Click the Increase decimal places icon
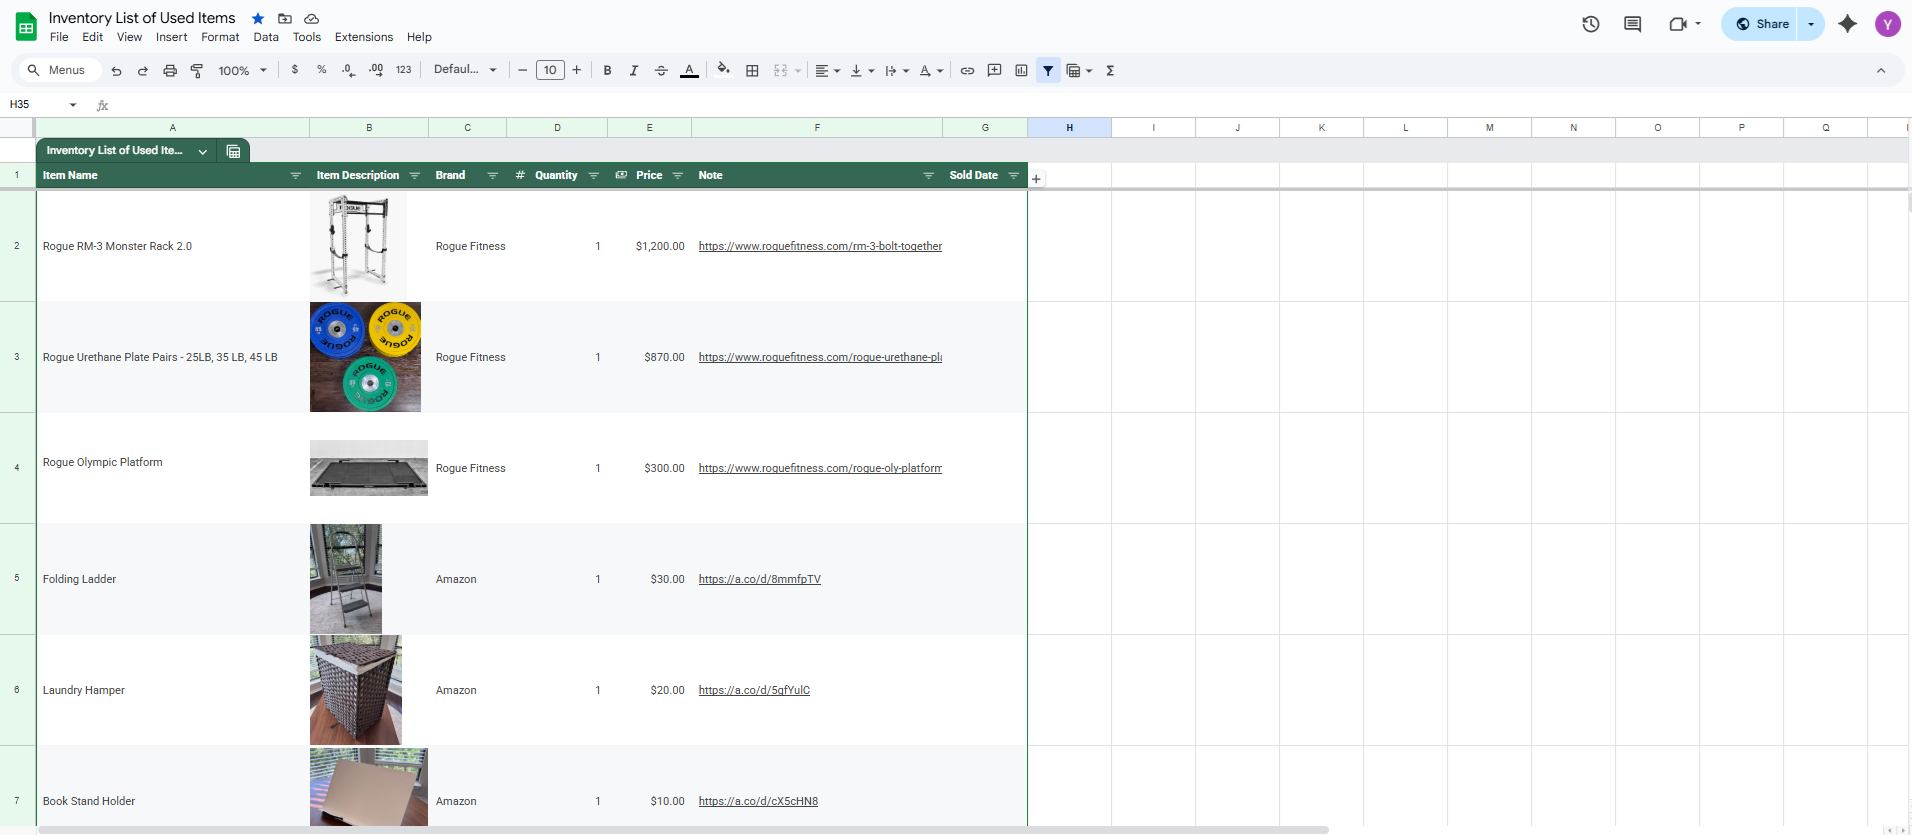The image size is (1912, 835). tap(376, 70)
